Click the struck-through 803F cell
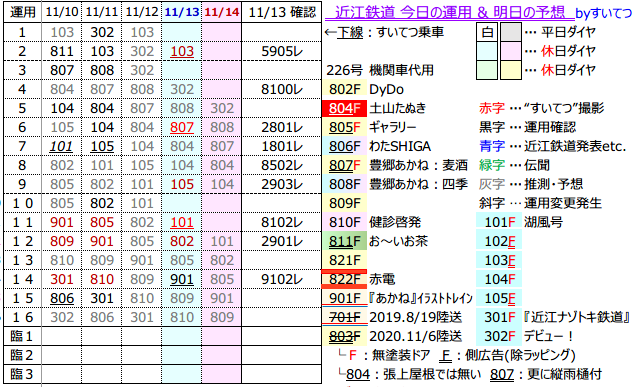This screenshot has height=387, width=636. 344,336
